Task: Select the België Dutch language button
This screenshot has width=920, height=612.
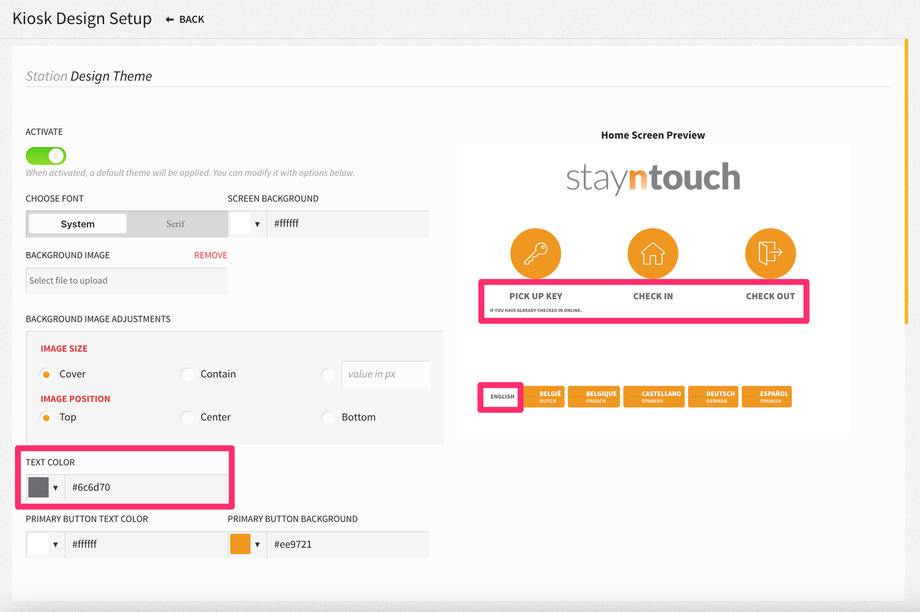Action: pyautogui.click(x=544, y=397)
